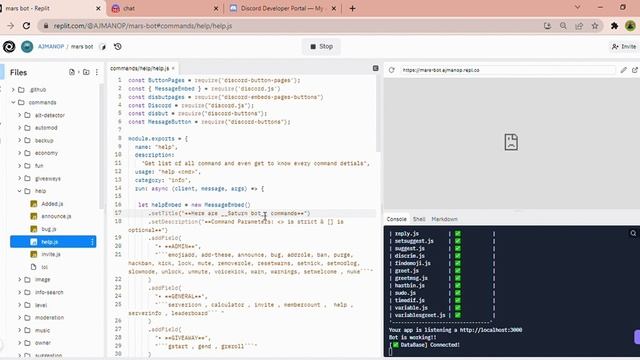
Task: Click the webview URL field
Action: 507,70
